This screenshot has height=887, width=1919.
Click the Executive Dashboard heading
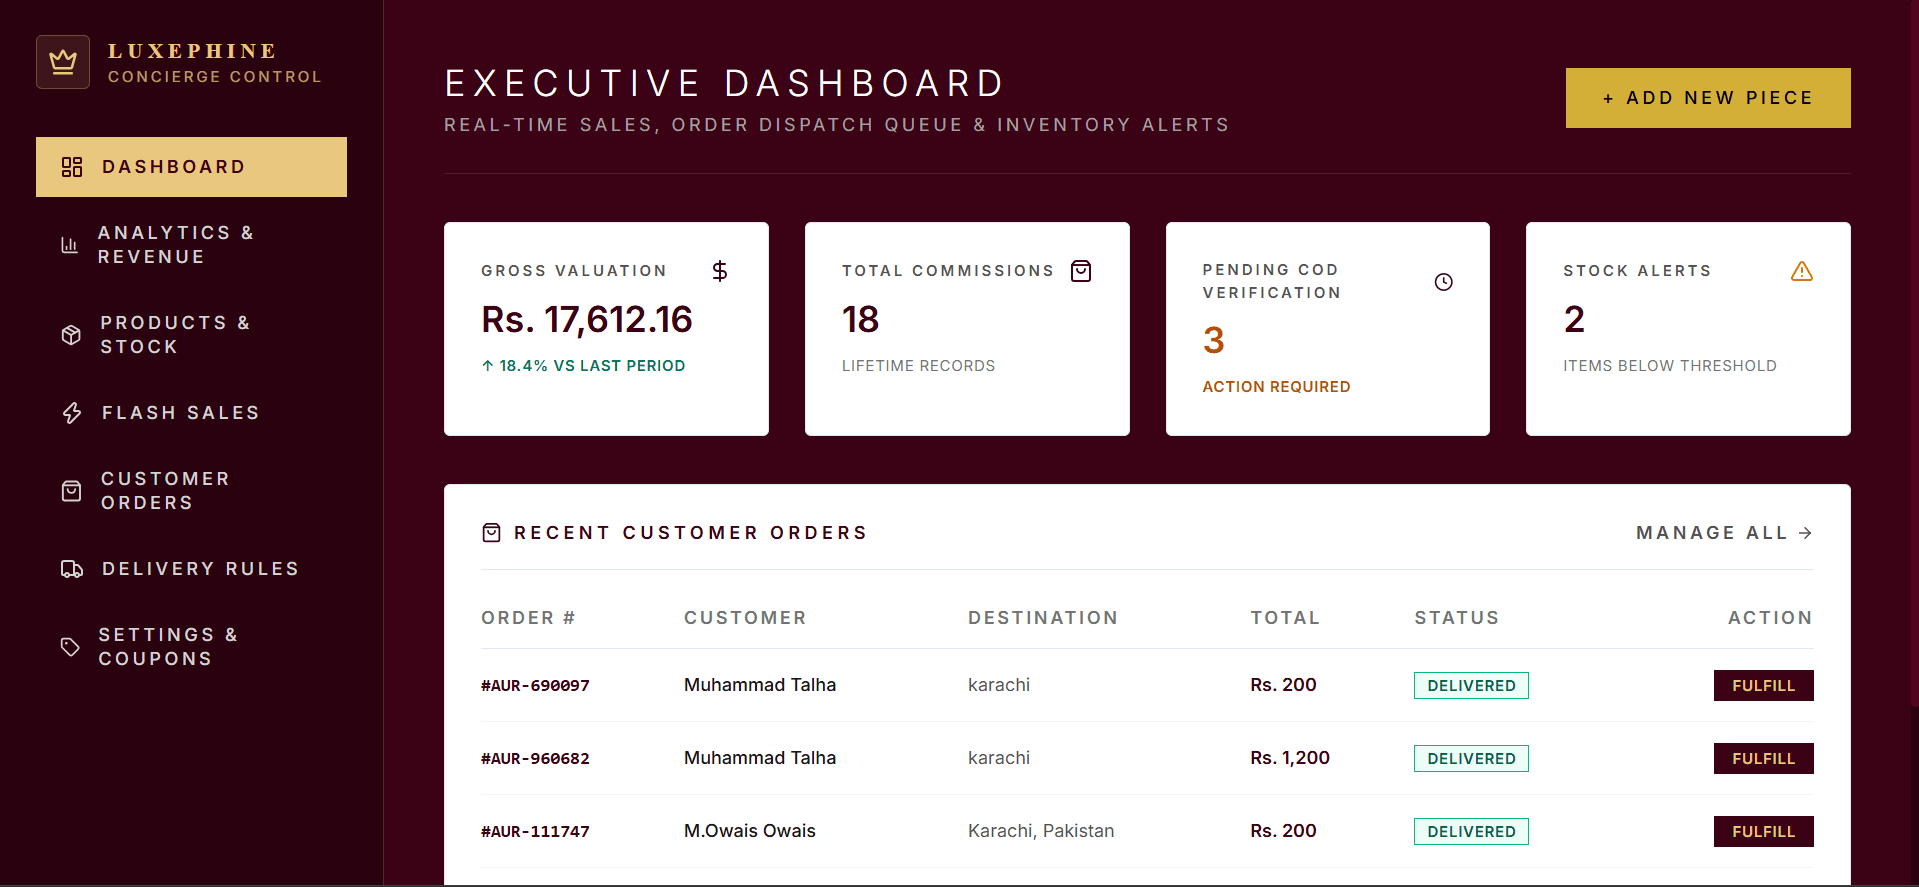click(724, 83)
